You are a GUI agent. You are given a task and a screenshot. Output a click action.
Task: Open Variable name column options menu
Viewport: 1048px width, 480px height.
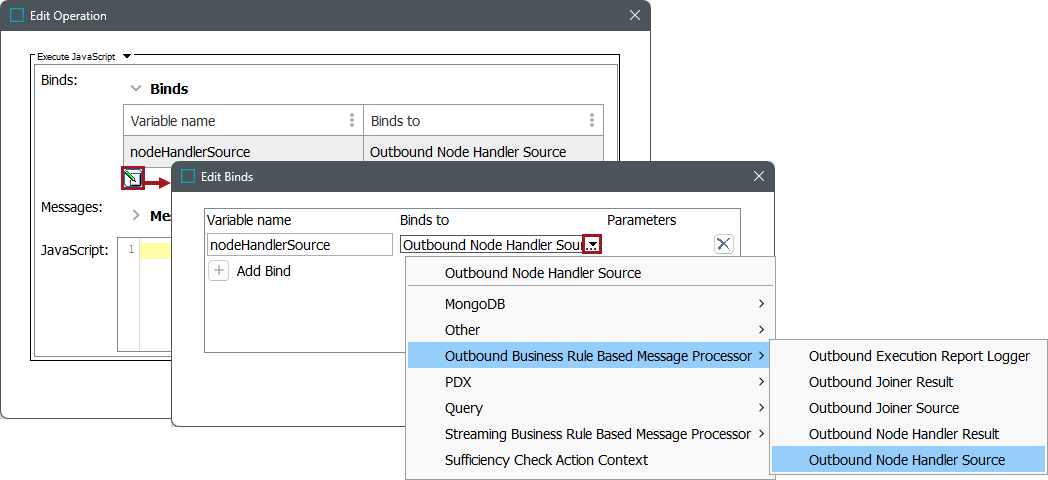tap(352, 121)
